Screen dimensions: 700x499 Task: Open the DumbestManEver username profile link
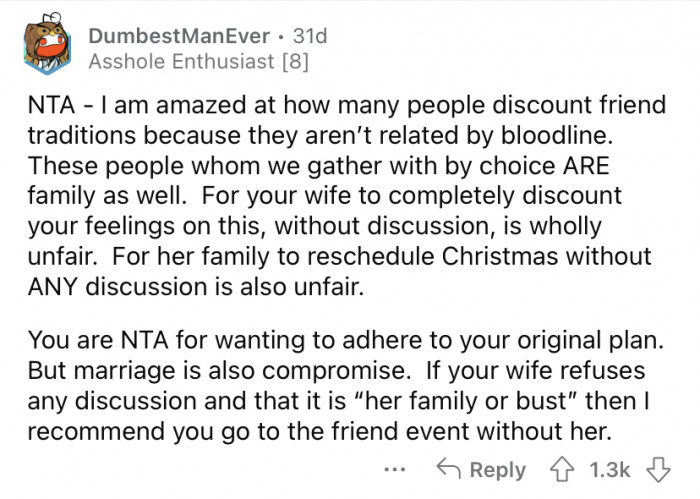click(x=176, y=37)
